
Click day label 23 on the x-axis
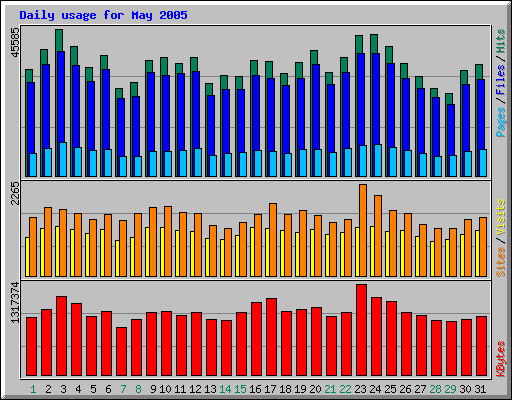360,389
